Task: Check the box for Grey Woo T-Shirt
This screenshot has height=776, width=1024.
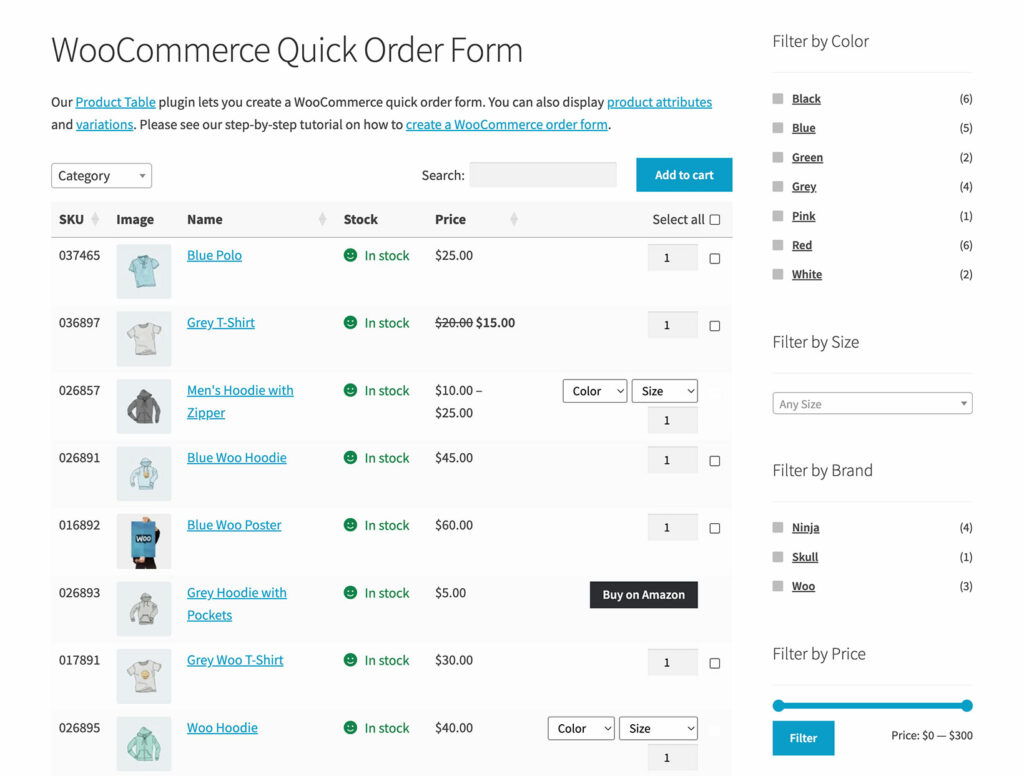Action: (x=715, y=664)
